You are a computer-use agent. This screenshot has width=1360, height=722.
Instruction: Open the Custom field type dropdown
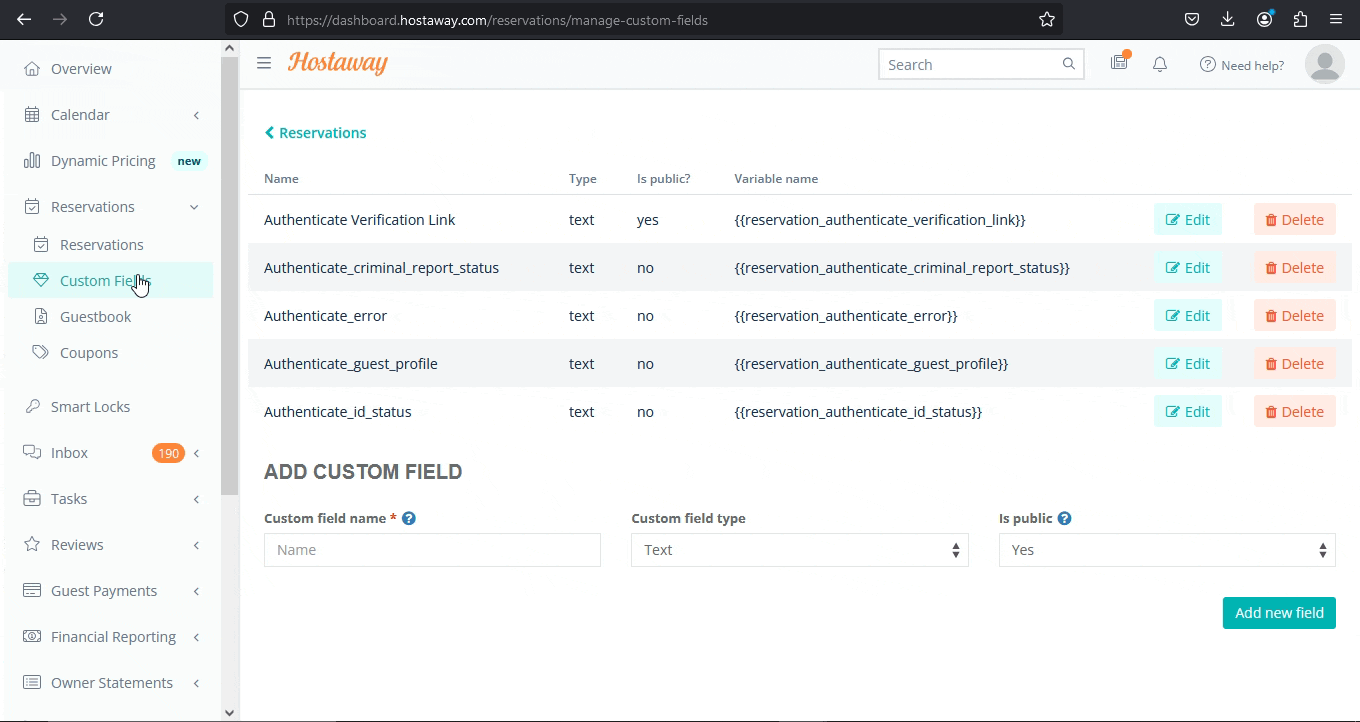[x=799, y=550]
